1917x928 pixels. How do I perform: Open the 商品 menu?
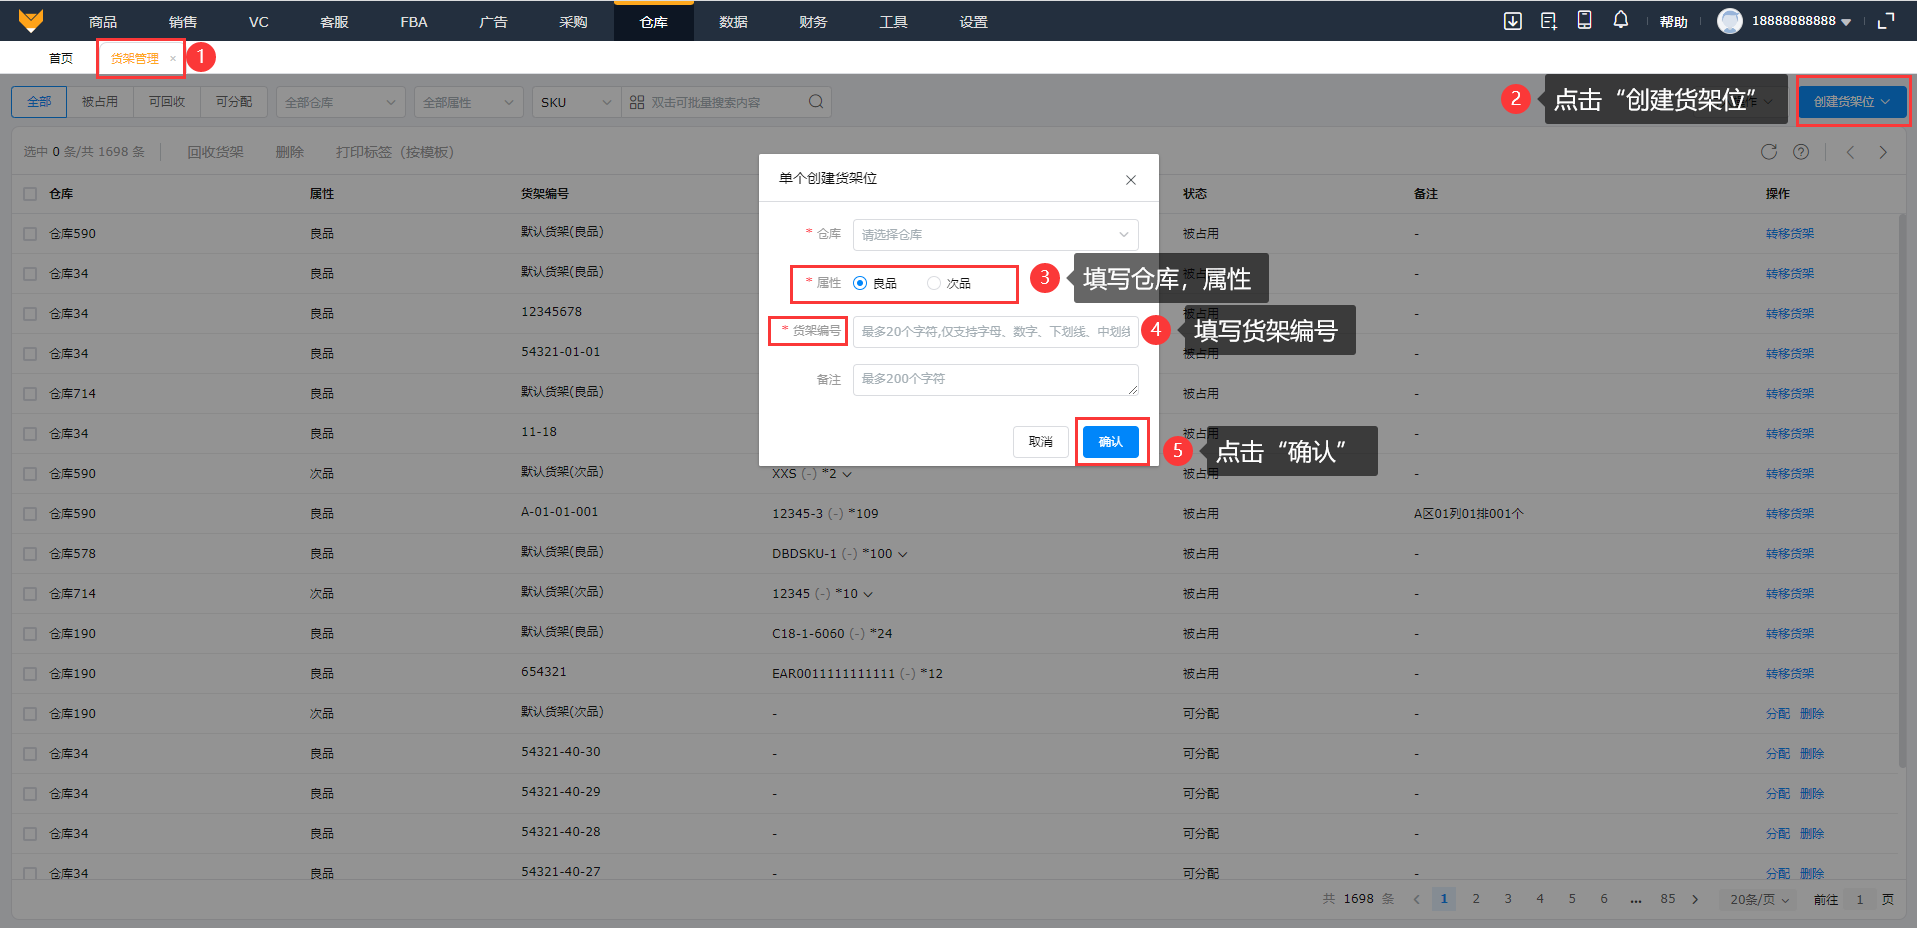pos(103,21)
